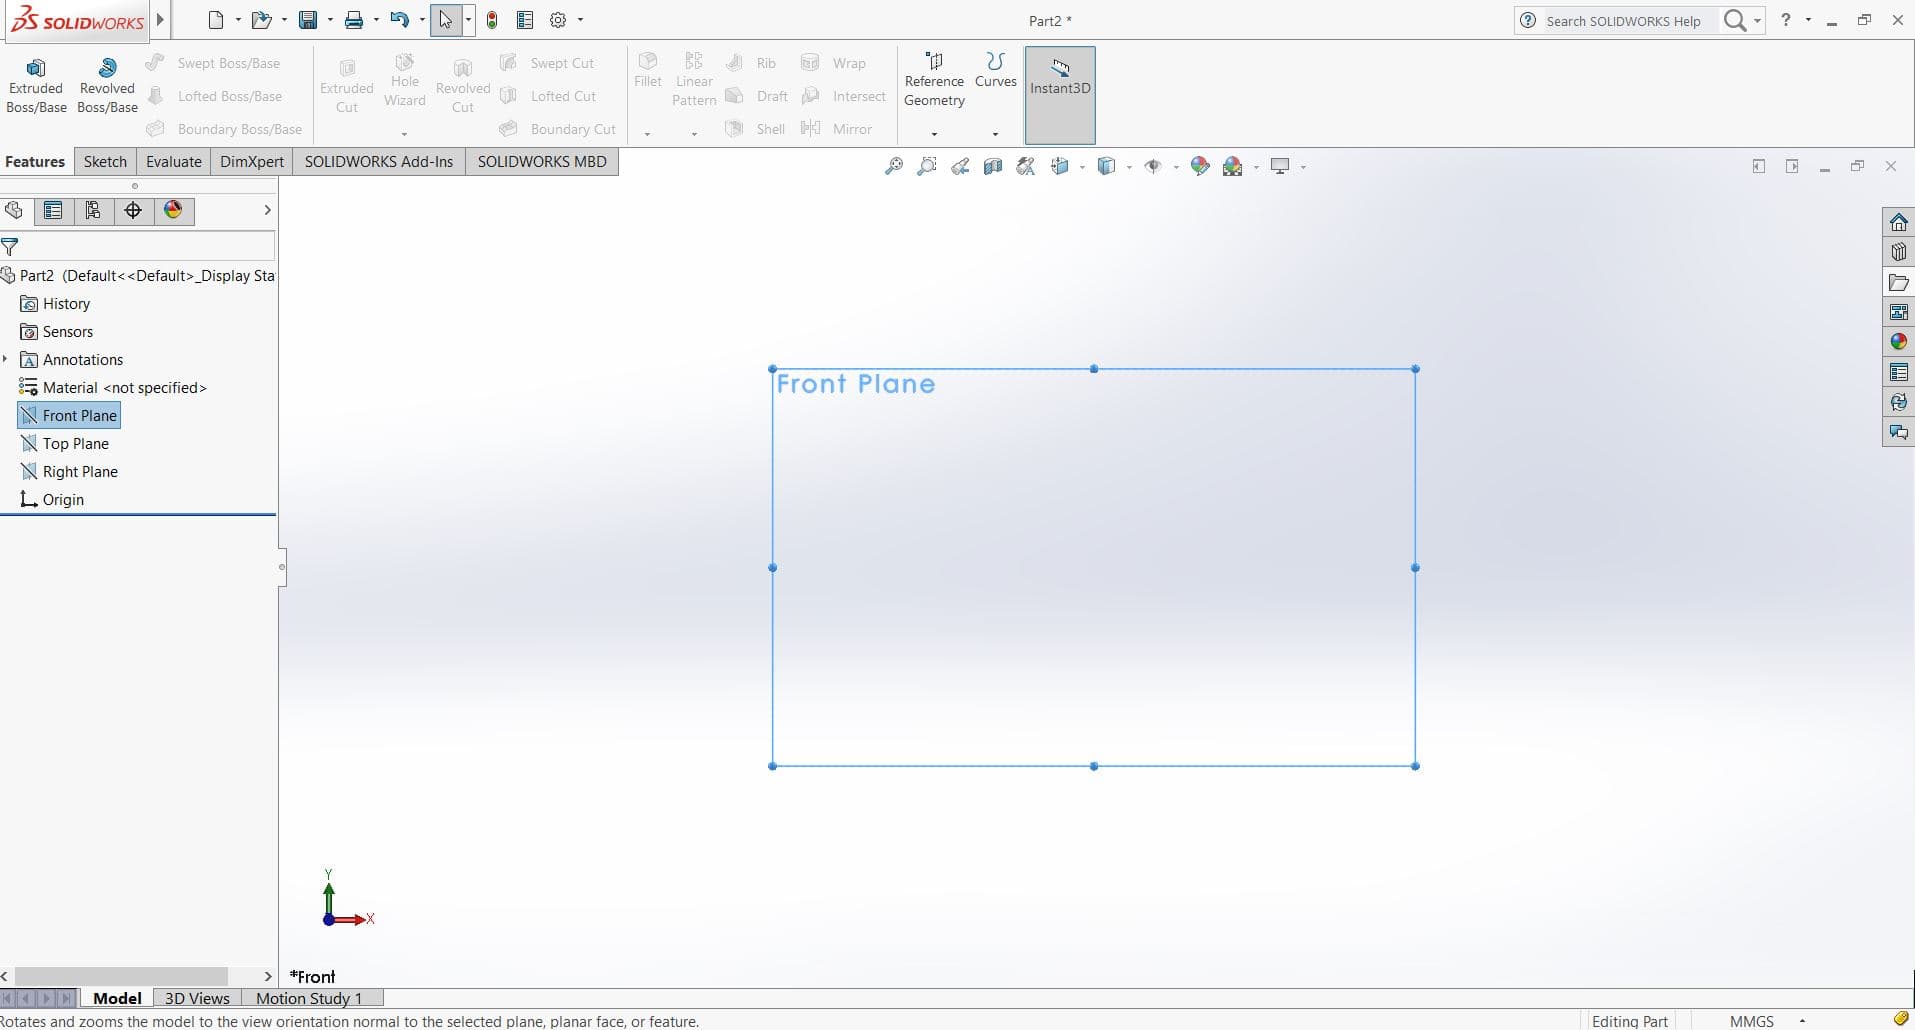Screen dimensions: 1915x1030
Task: Click the Rebuild traffic light icon
Action: tap(492, 20)
